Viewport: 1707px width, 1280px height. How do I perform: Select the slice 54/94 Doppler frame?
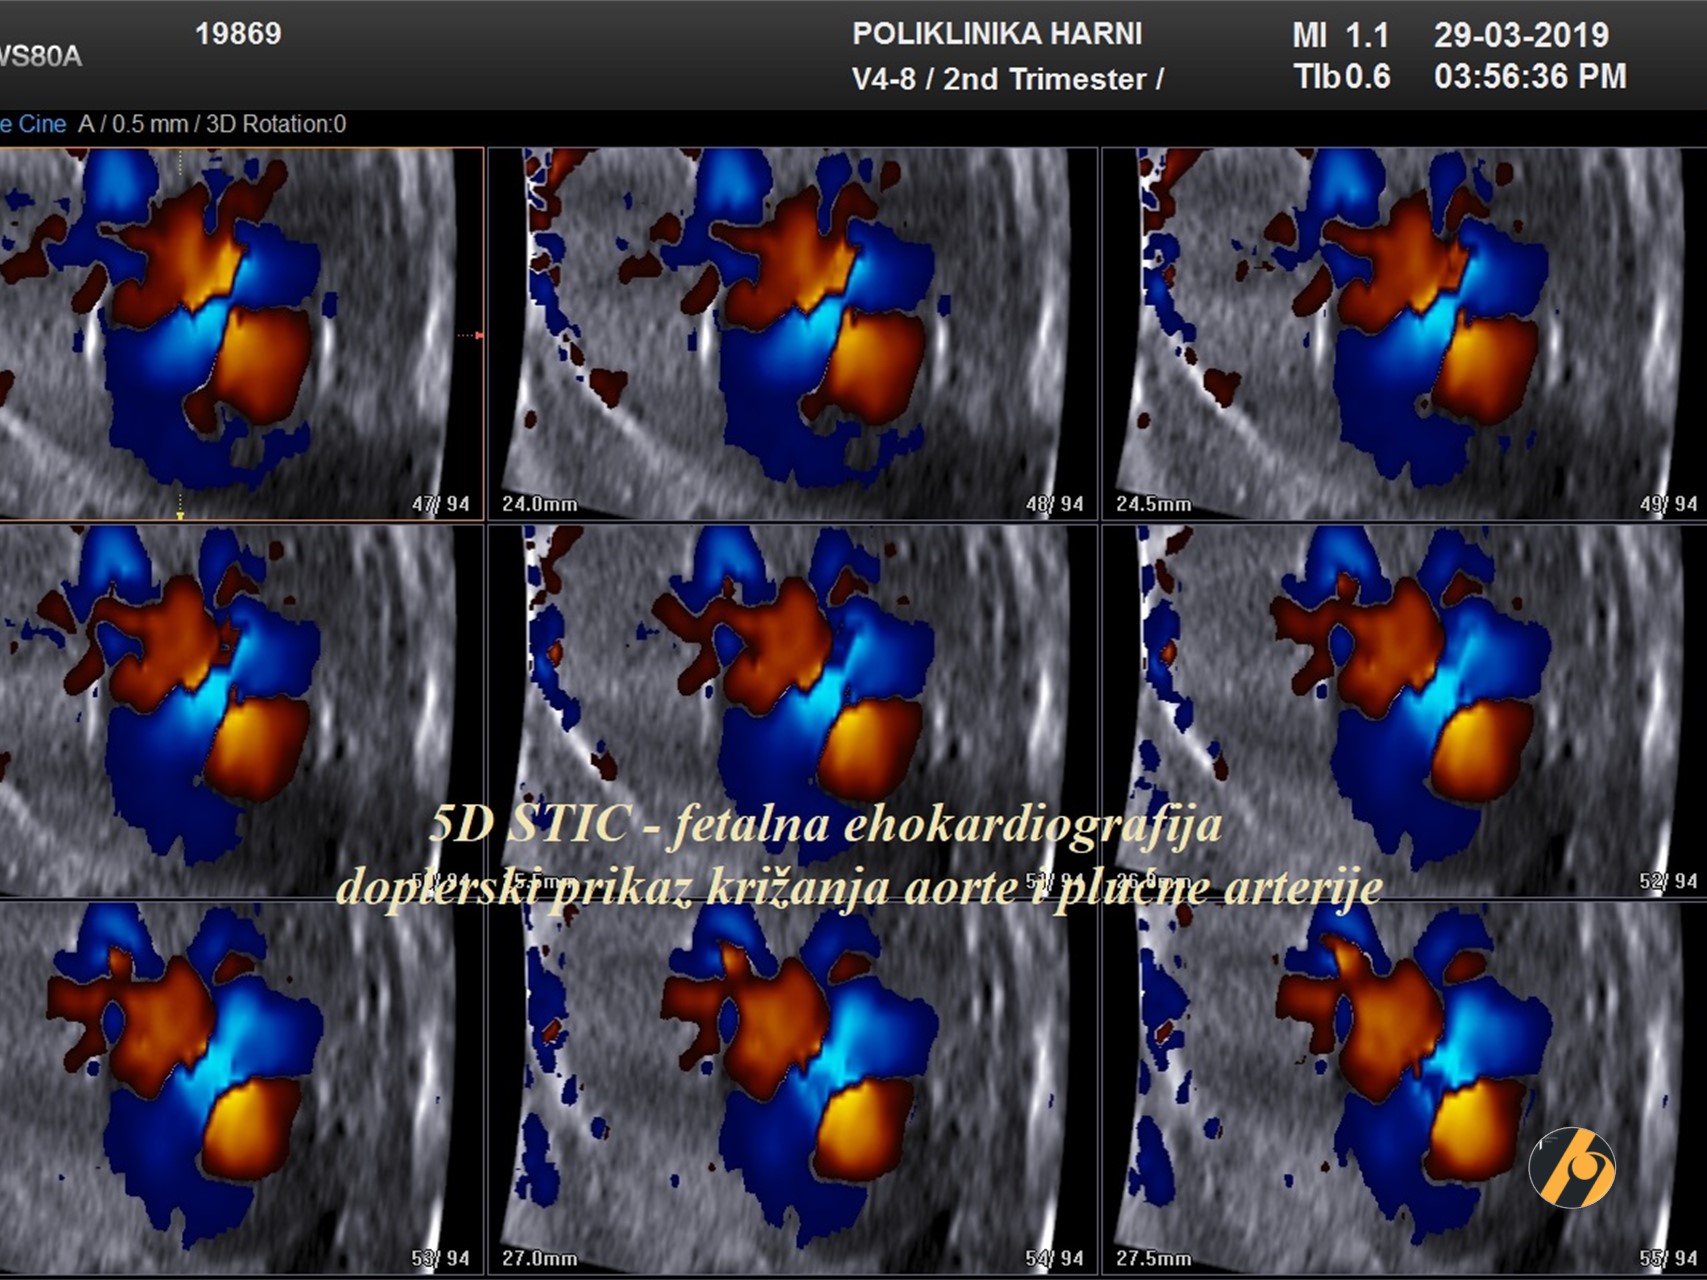pyautogui.click(x=793, y=1088)
